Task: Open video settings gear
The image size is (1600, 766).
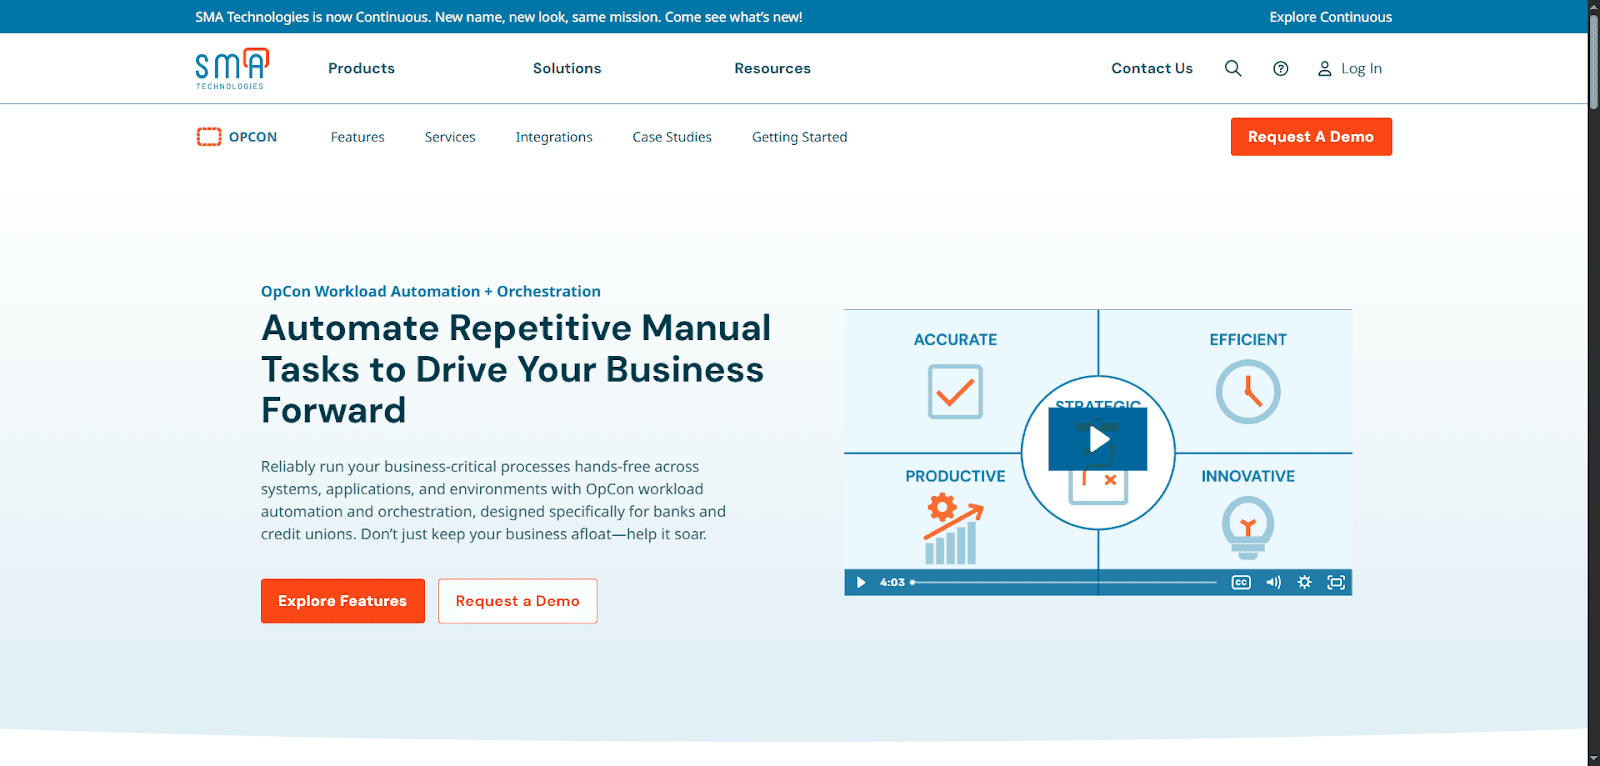Action: [x=1304, y=582]
